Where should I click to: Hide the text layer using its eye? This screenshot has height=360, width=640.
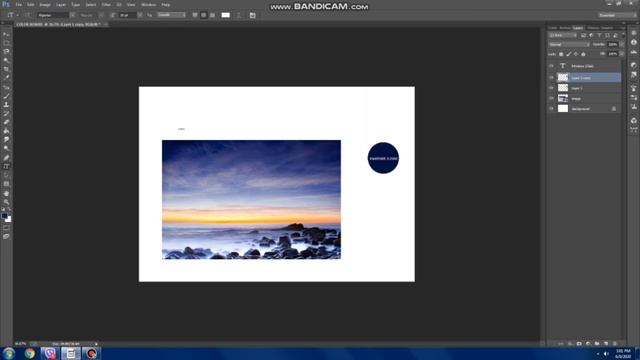(x=551, y=66)
